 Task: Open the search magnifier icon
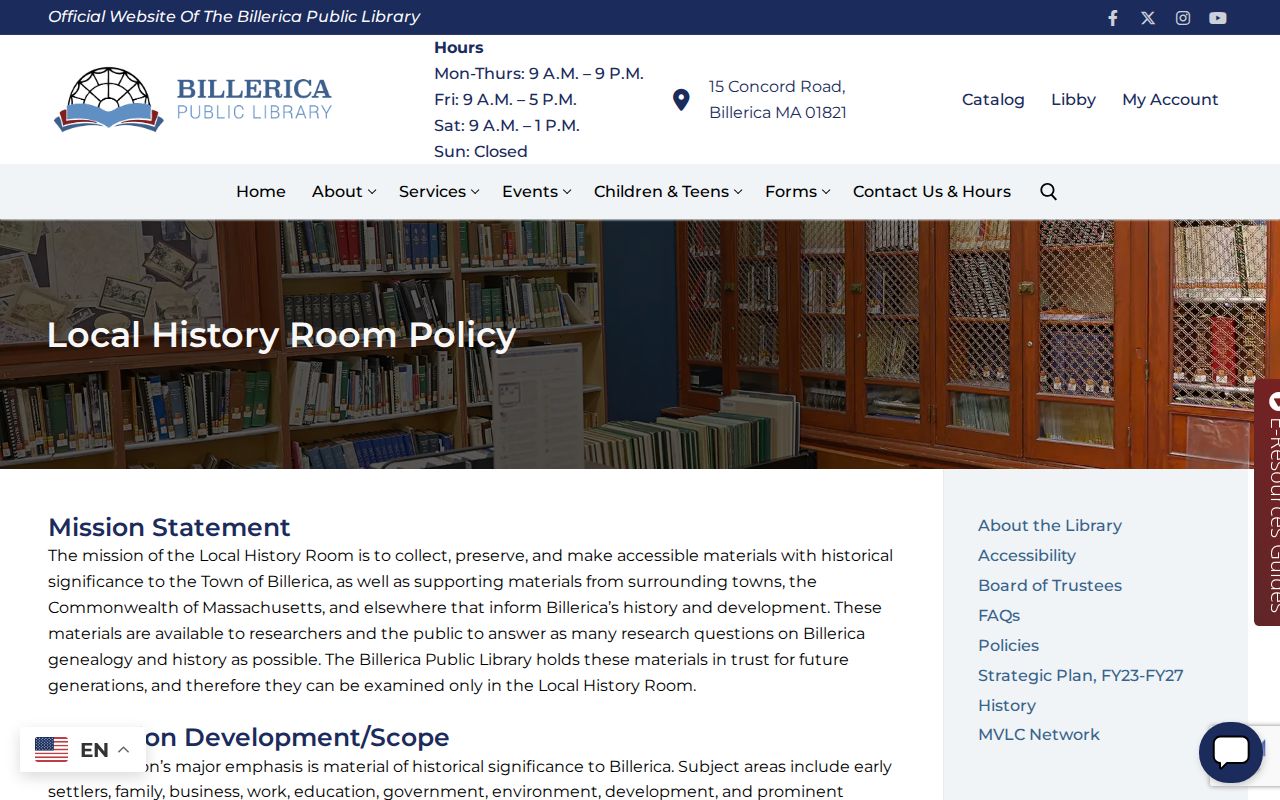coord(1048,191)
